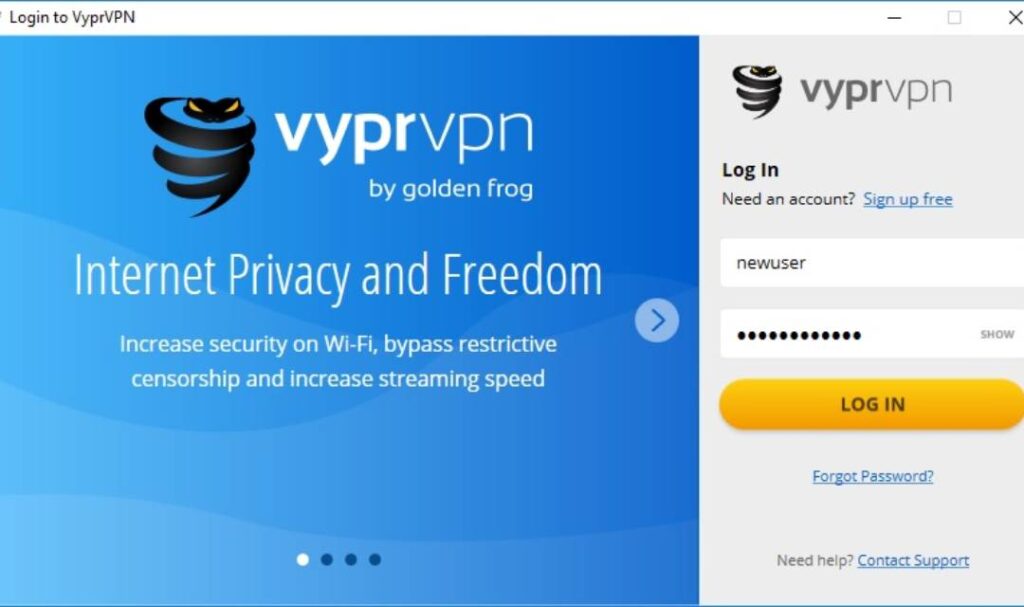Select the second carousel dot
Viewport: 1024px width, 607px height.
(327, 559)
